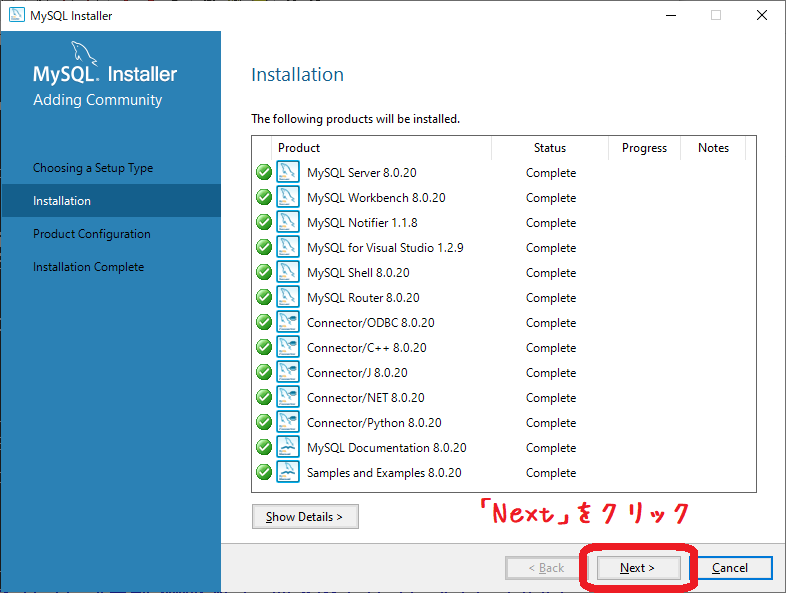
Task: Click the MySQL Installer title bar icon
Action: [x=17, y=15]
